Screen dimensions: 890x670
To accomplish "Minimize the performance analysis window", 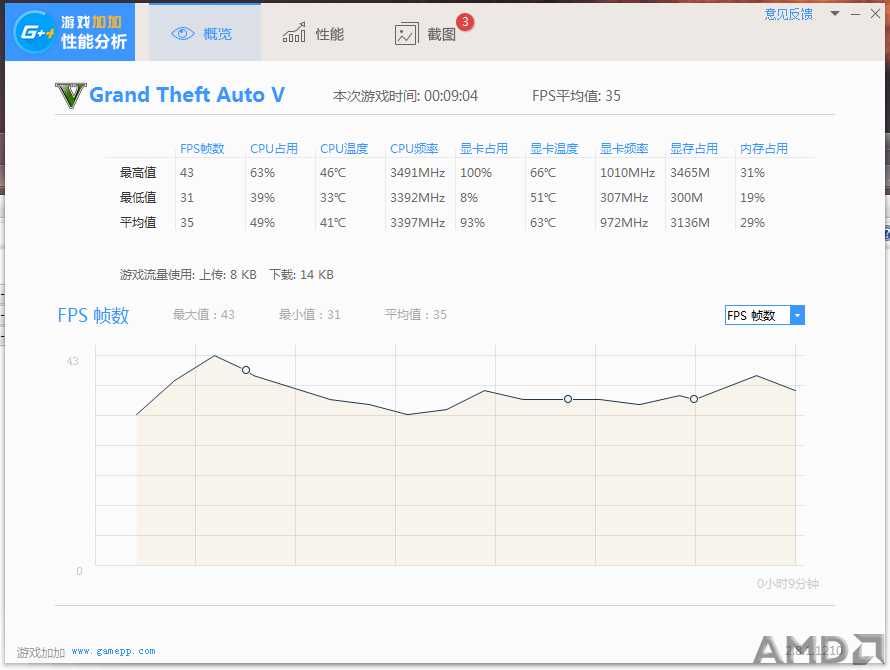I will click(855, 14).
